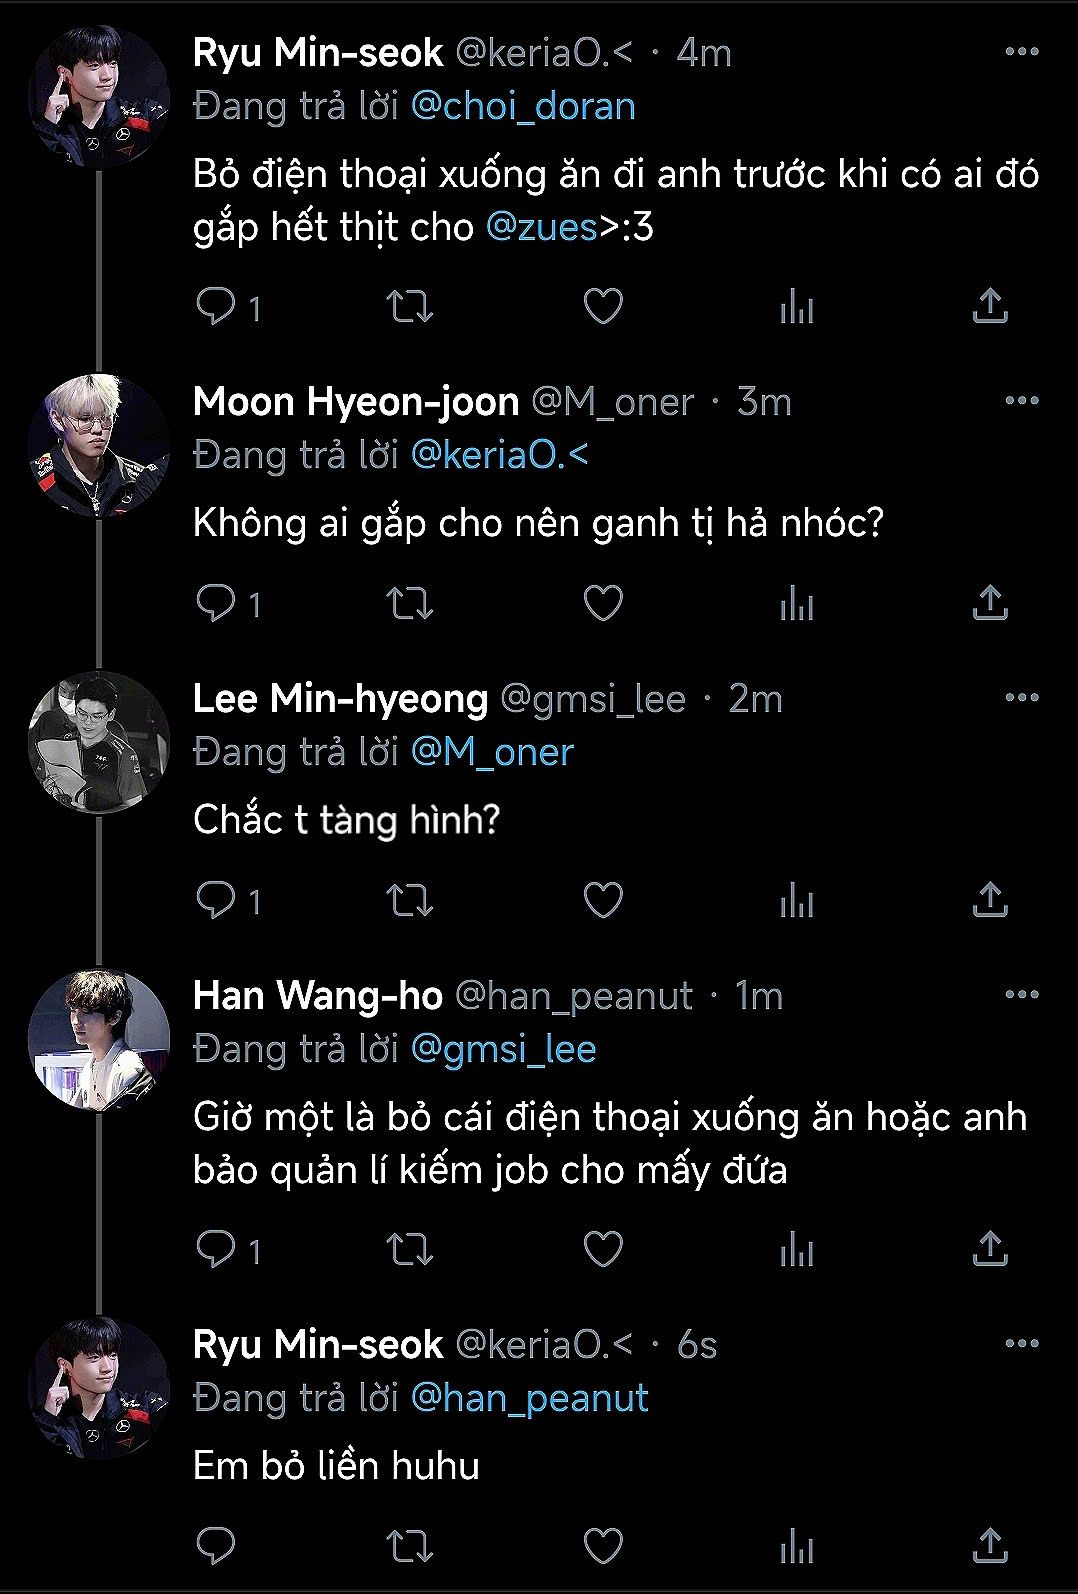Open more options on Lee Min-hyeong's tweet
Viewport: 1078px width, 1594px height.
click(1021, 698)
